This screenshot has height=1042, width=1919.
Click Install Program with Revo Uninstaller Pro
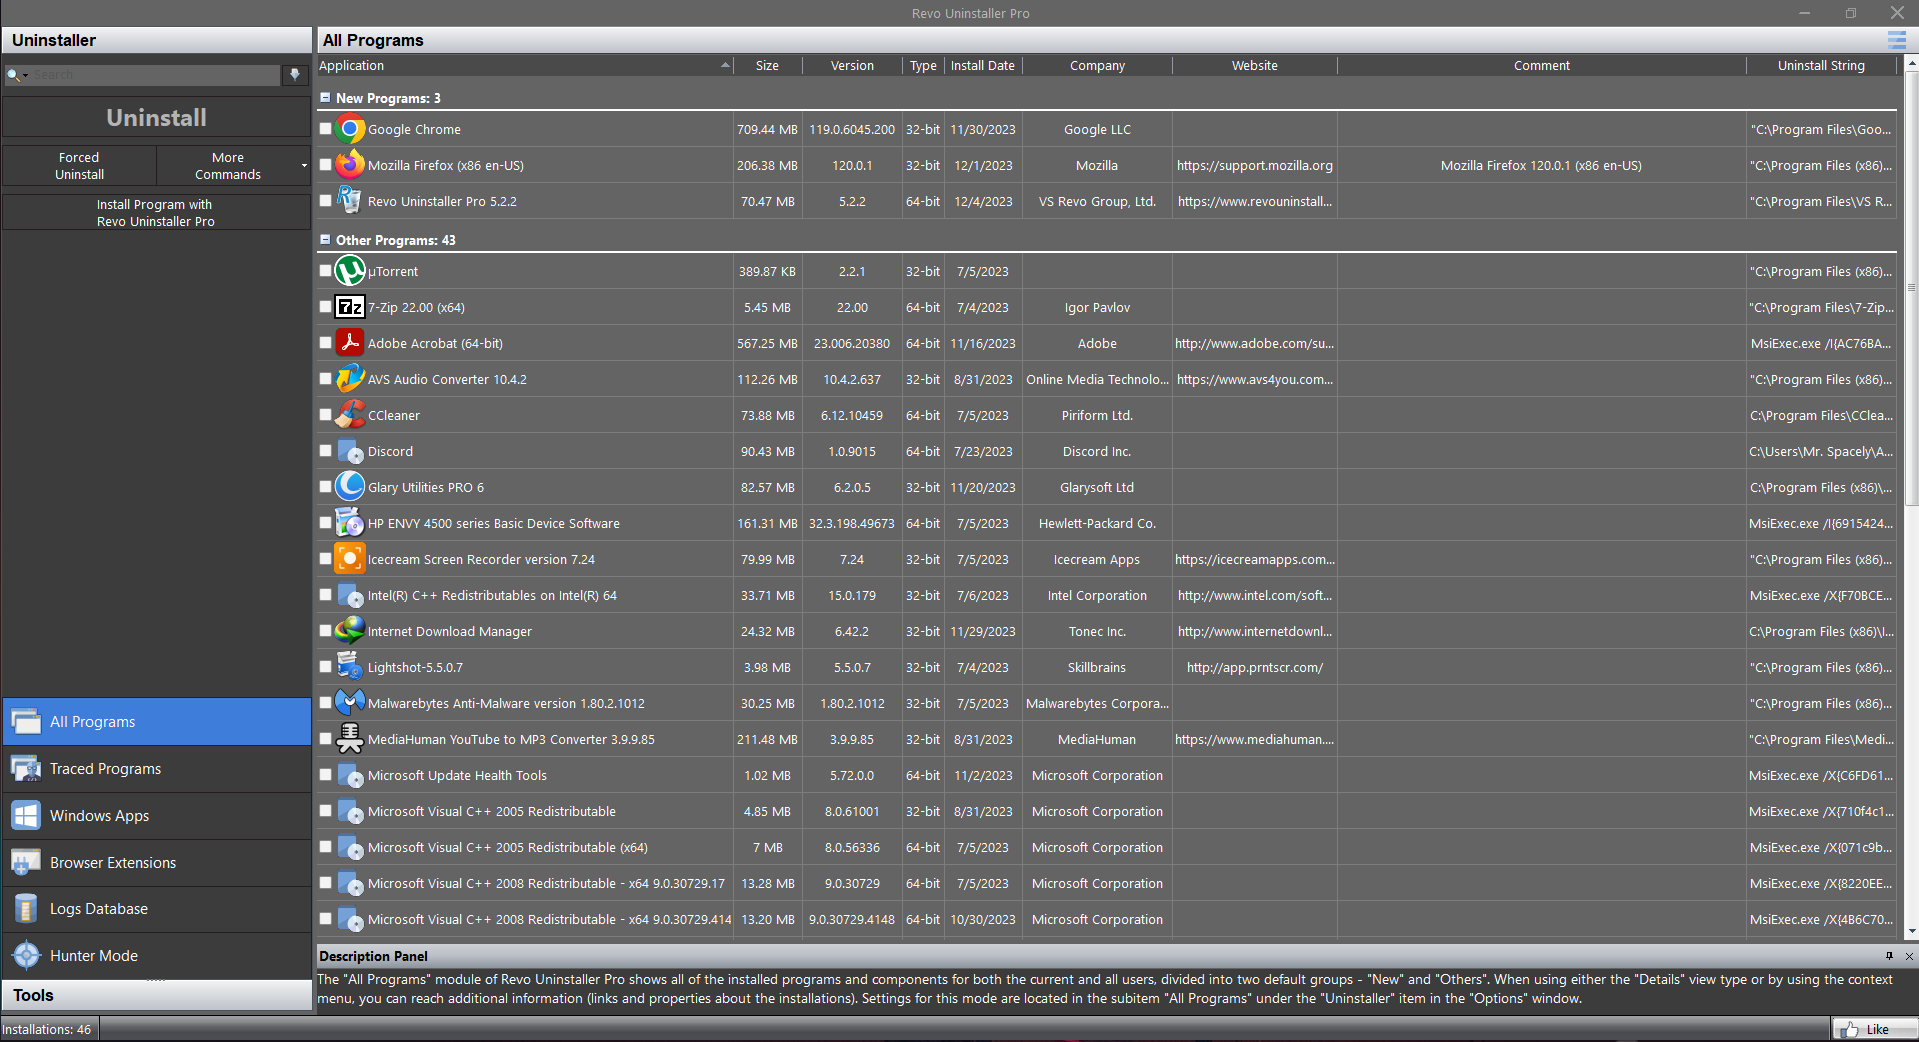tap(157, 212)
